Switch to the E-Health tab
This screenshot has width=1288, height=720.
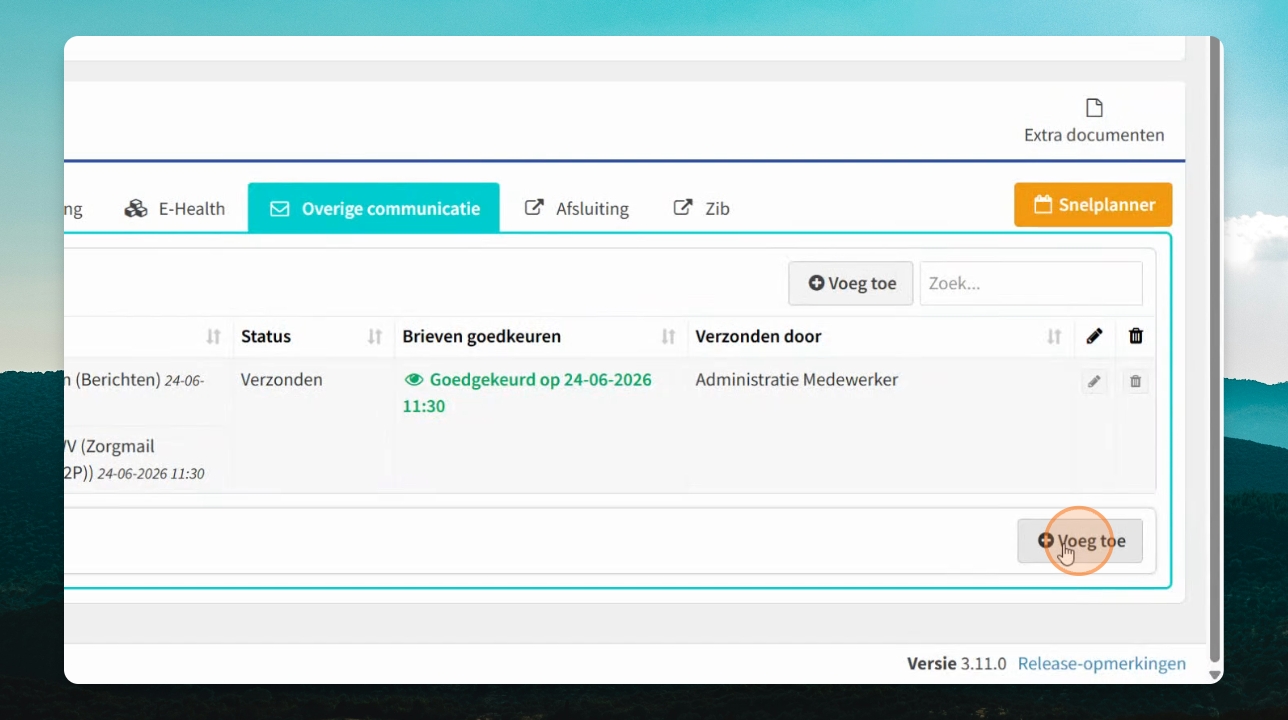175,208
